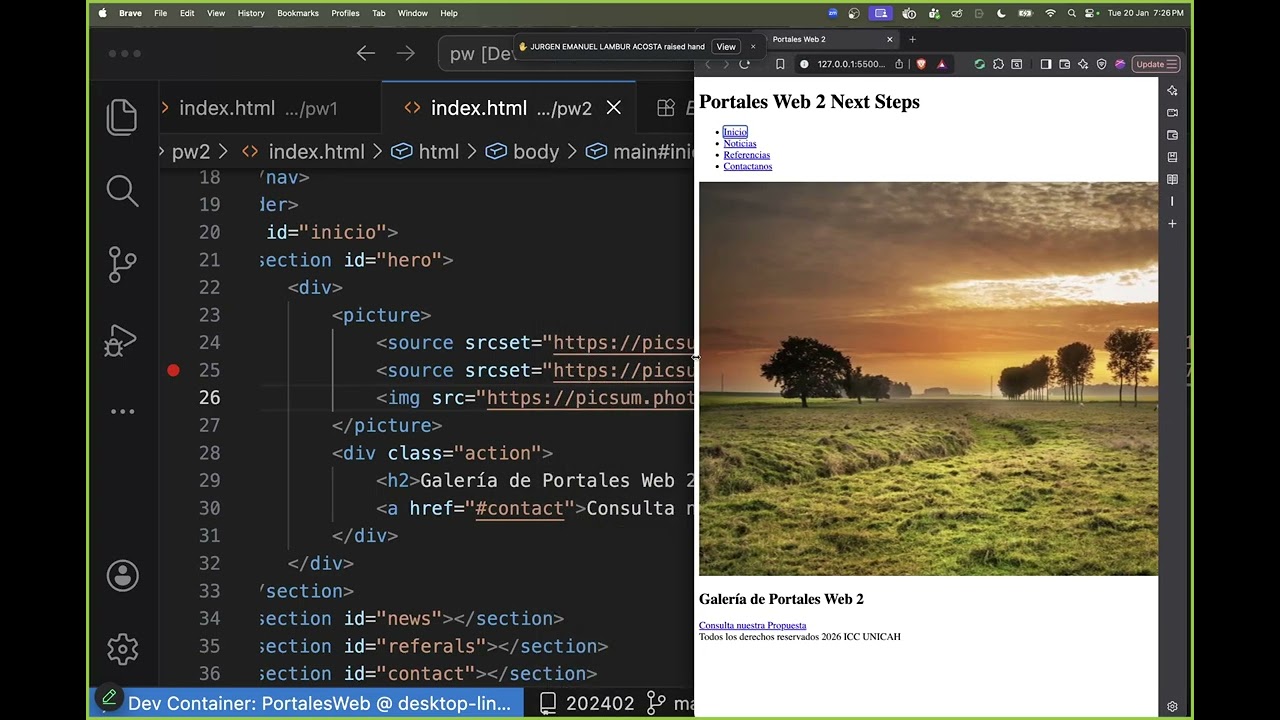The height and width of the screenshot is (720, 1280).
Task: Open the Profiles menu
Action: pyautogui.click(x=345, y=13)
